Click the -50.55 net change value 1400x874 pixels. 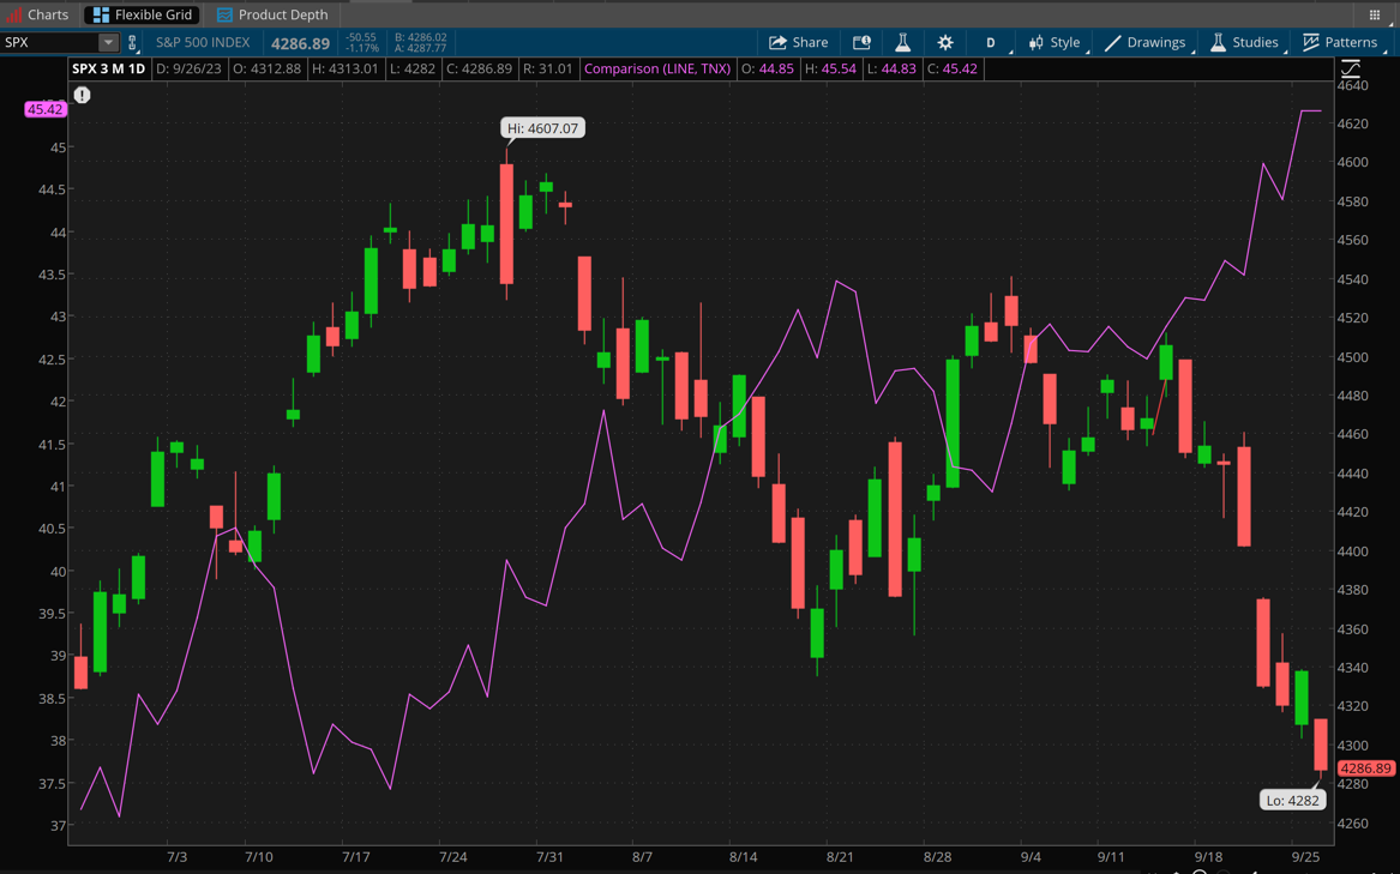pyautogui.click(x=361, y=37)
